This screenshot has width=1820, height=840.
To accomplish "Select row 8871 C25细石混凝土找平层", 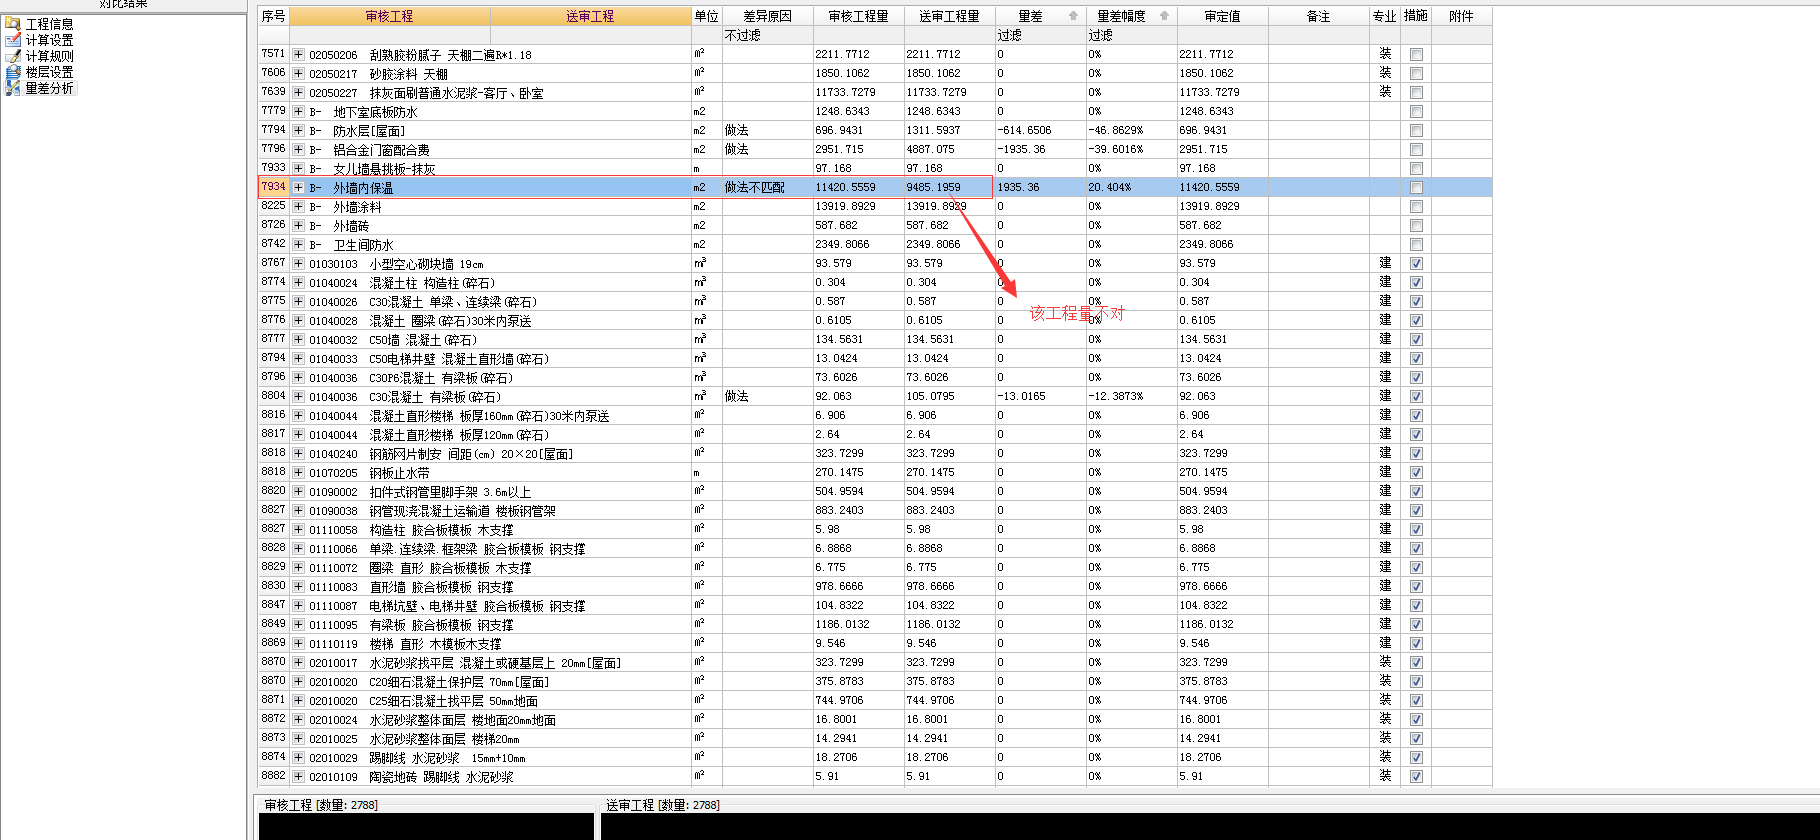I will [x=875, y=701].
